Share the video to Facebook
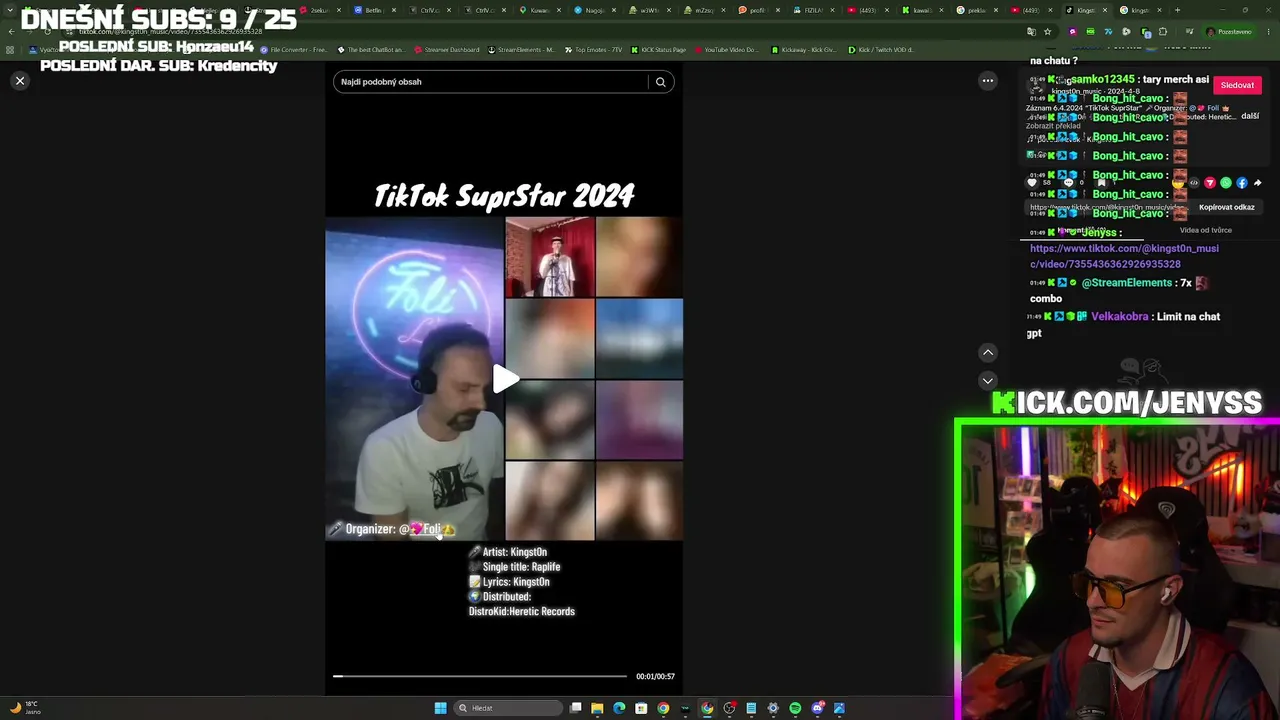The width and height of the screenshot is (1280, 720). [x=1242, y=183]
